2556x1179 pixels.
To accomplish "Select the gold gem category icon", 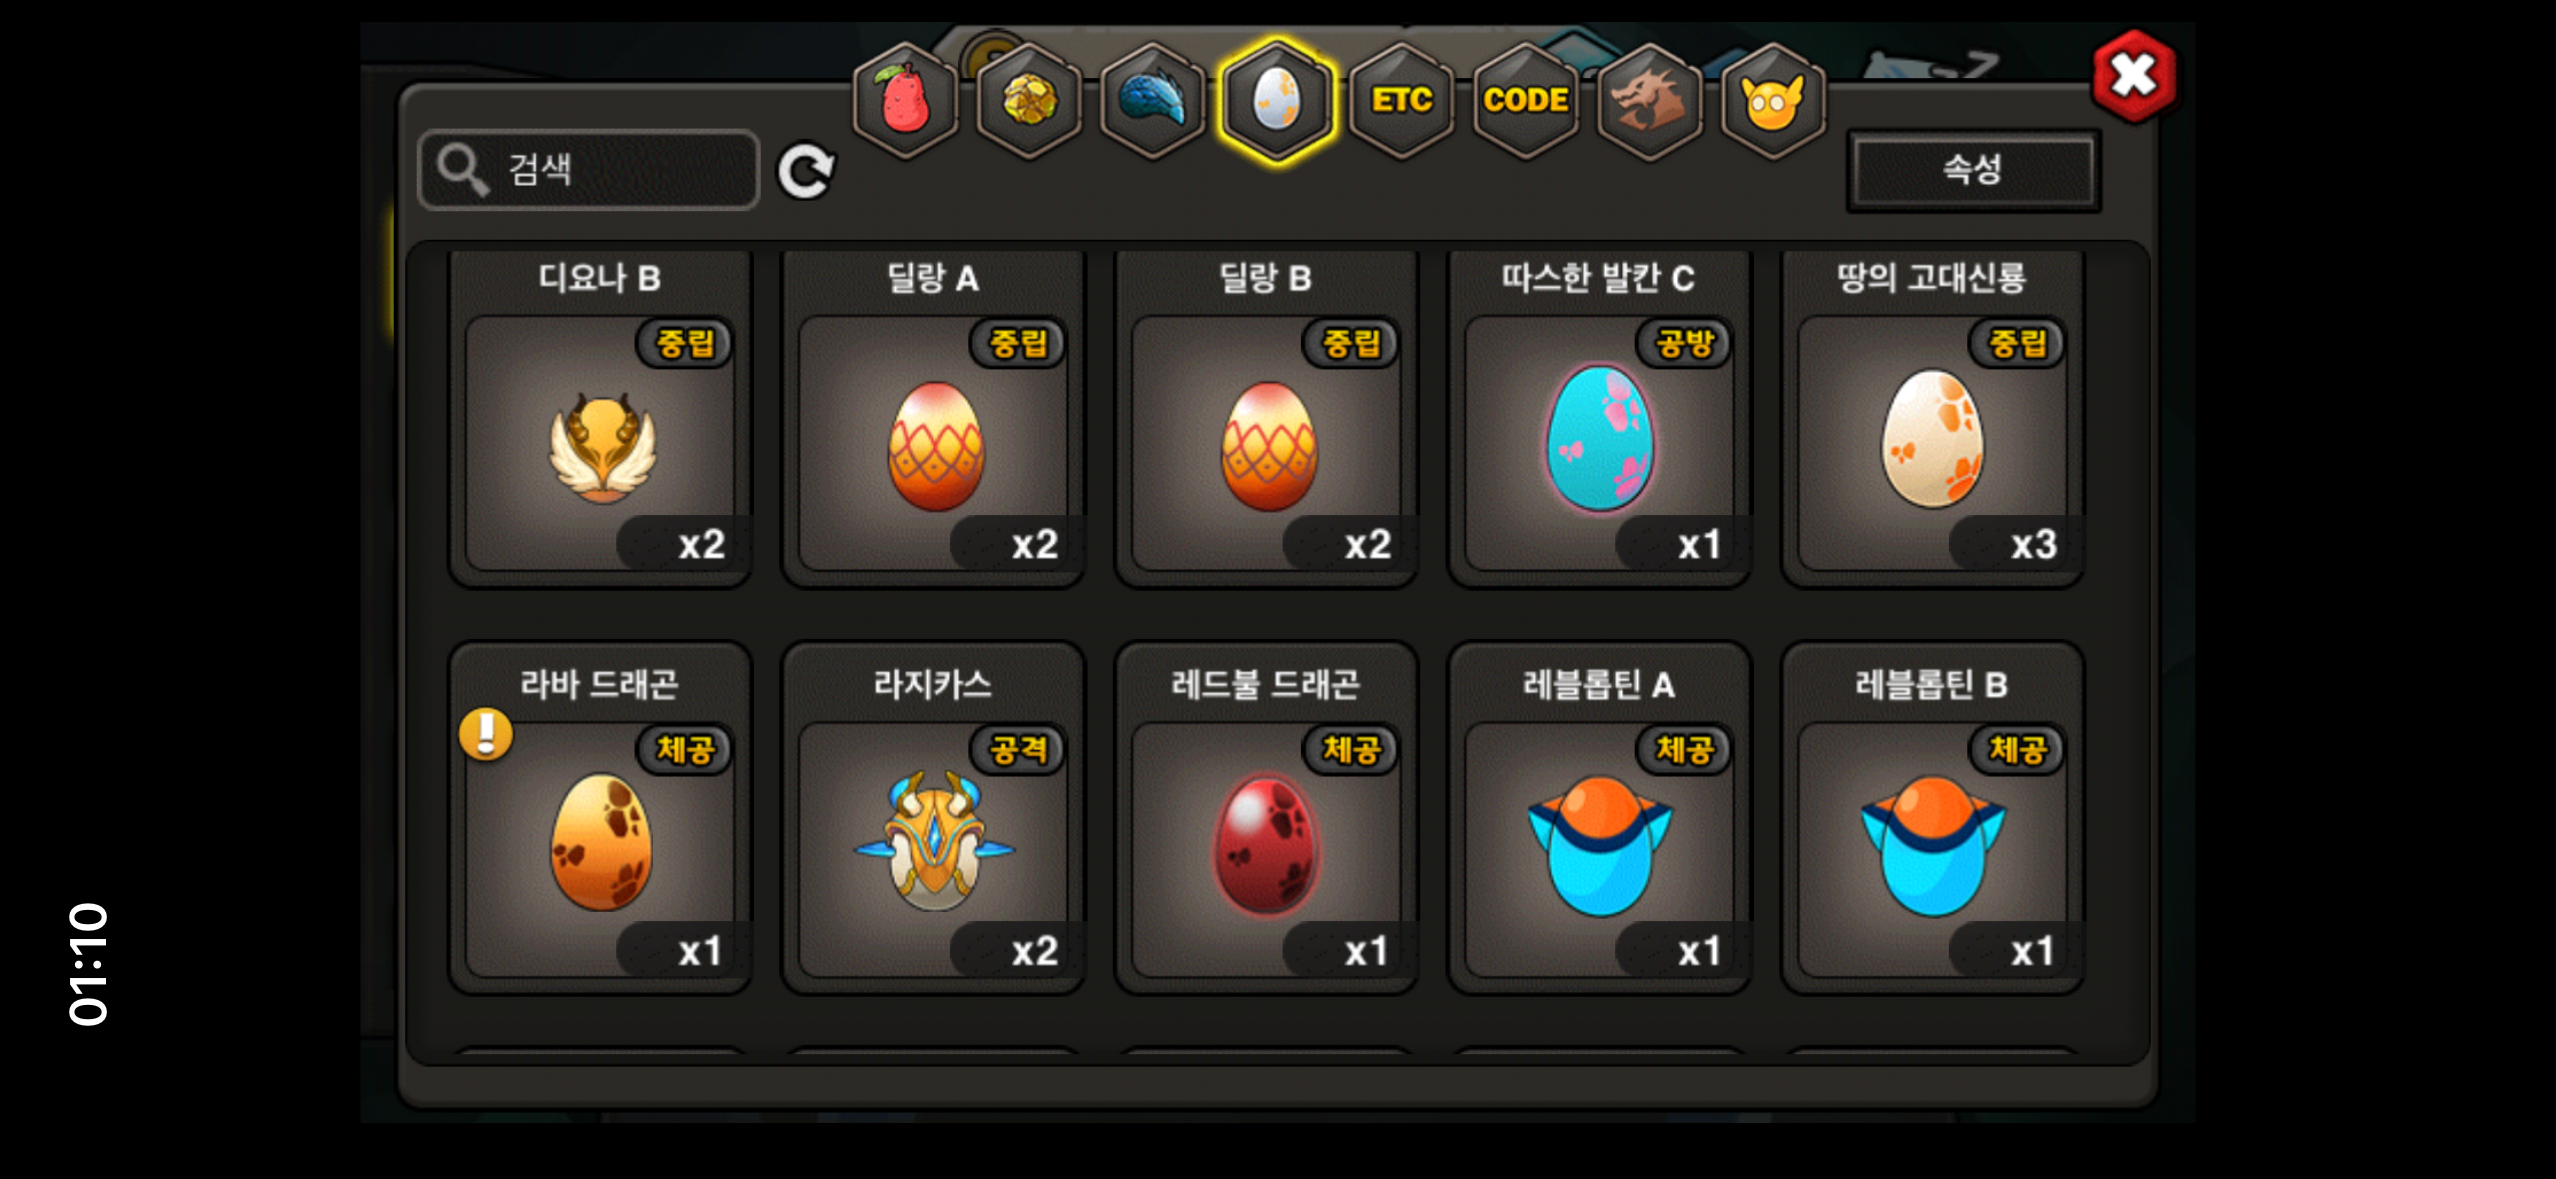I will click(x=1029, y=100).
